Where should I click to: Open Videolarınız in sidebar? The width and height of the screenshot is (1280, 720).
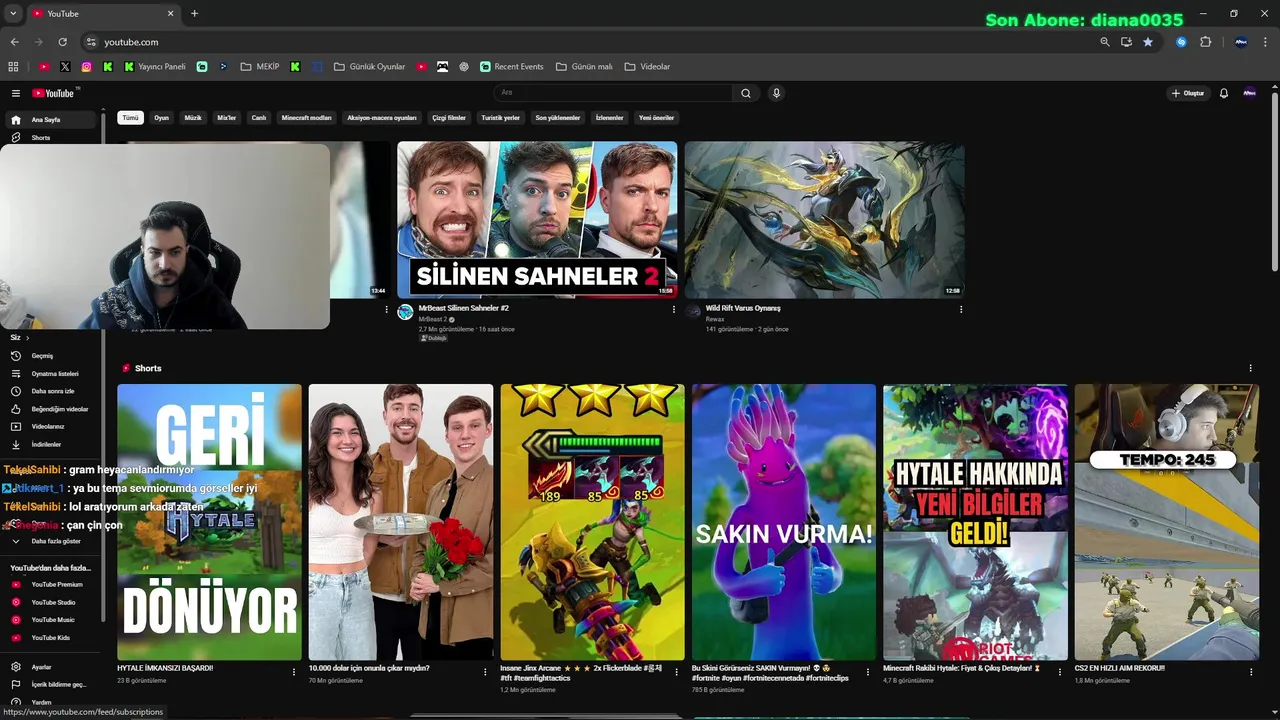pos(53,427)
